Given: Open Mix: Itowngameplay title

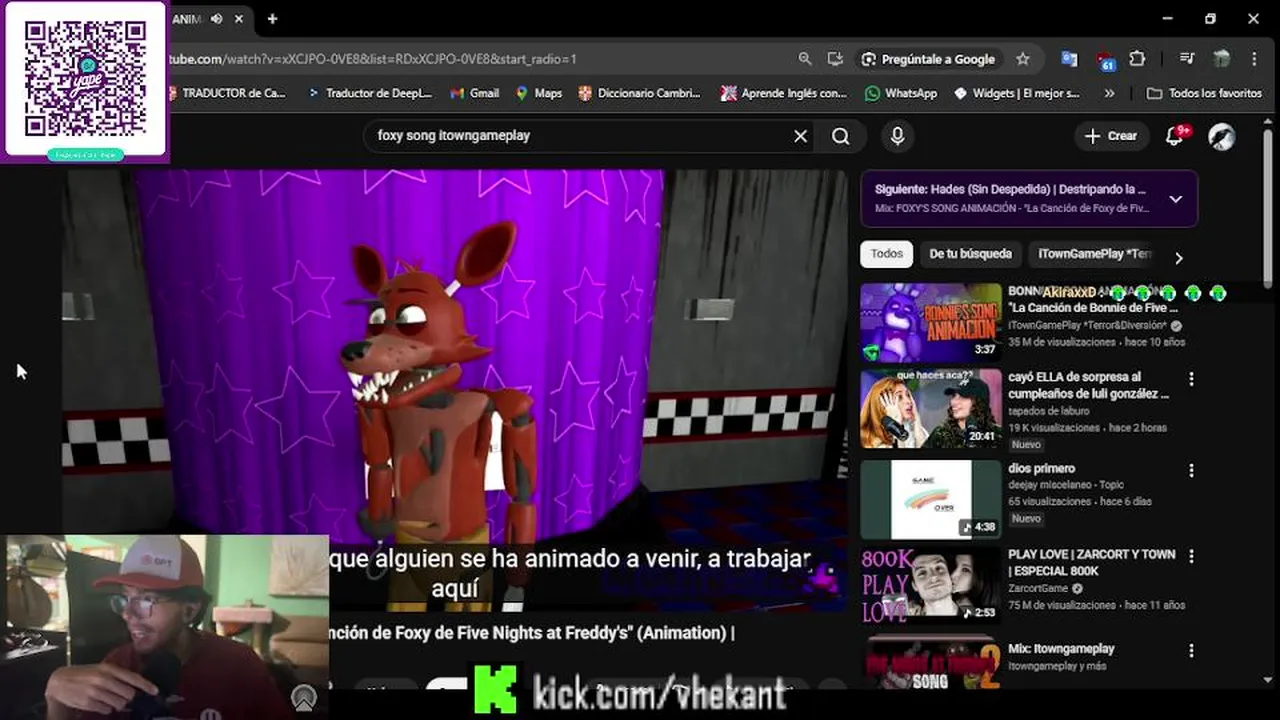Looking at the screenshot, I should pos(1061,649).
